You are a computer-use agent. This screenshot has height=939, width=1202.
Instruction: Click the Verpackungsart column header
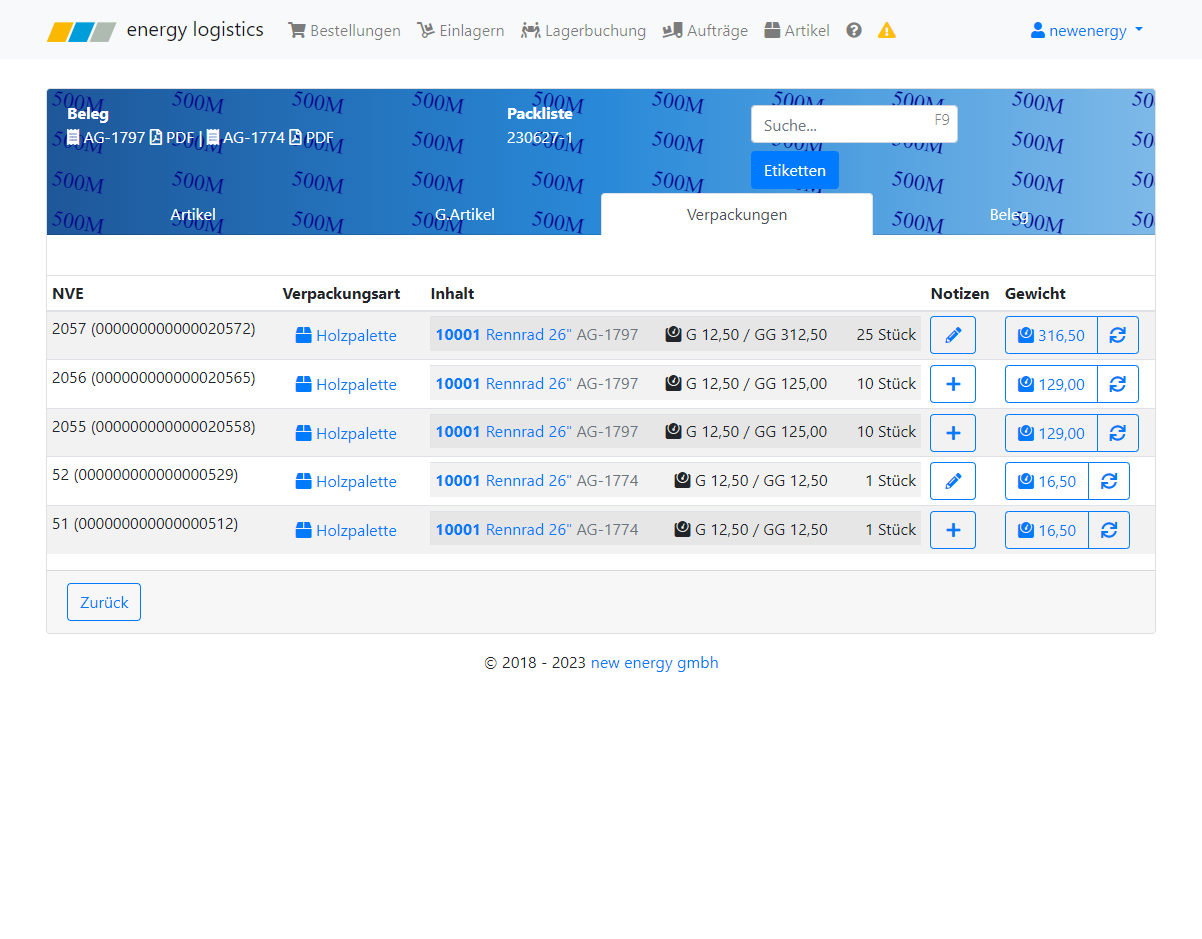point(341,293)
